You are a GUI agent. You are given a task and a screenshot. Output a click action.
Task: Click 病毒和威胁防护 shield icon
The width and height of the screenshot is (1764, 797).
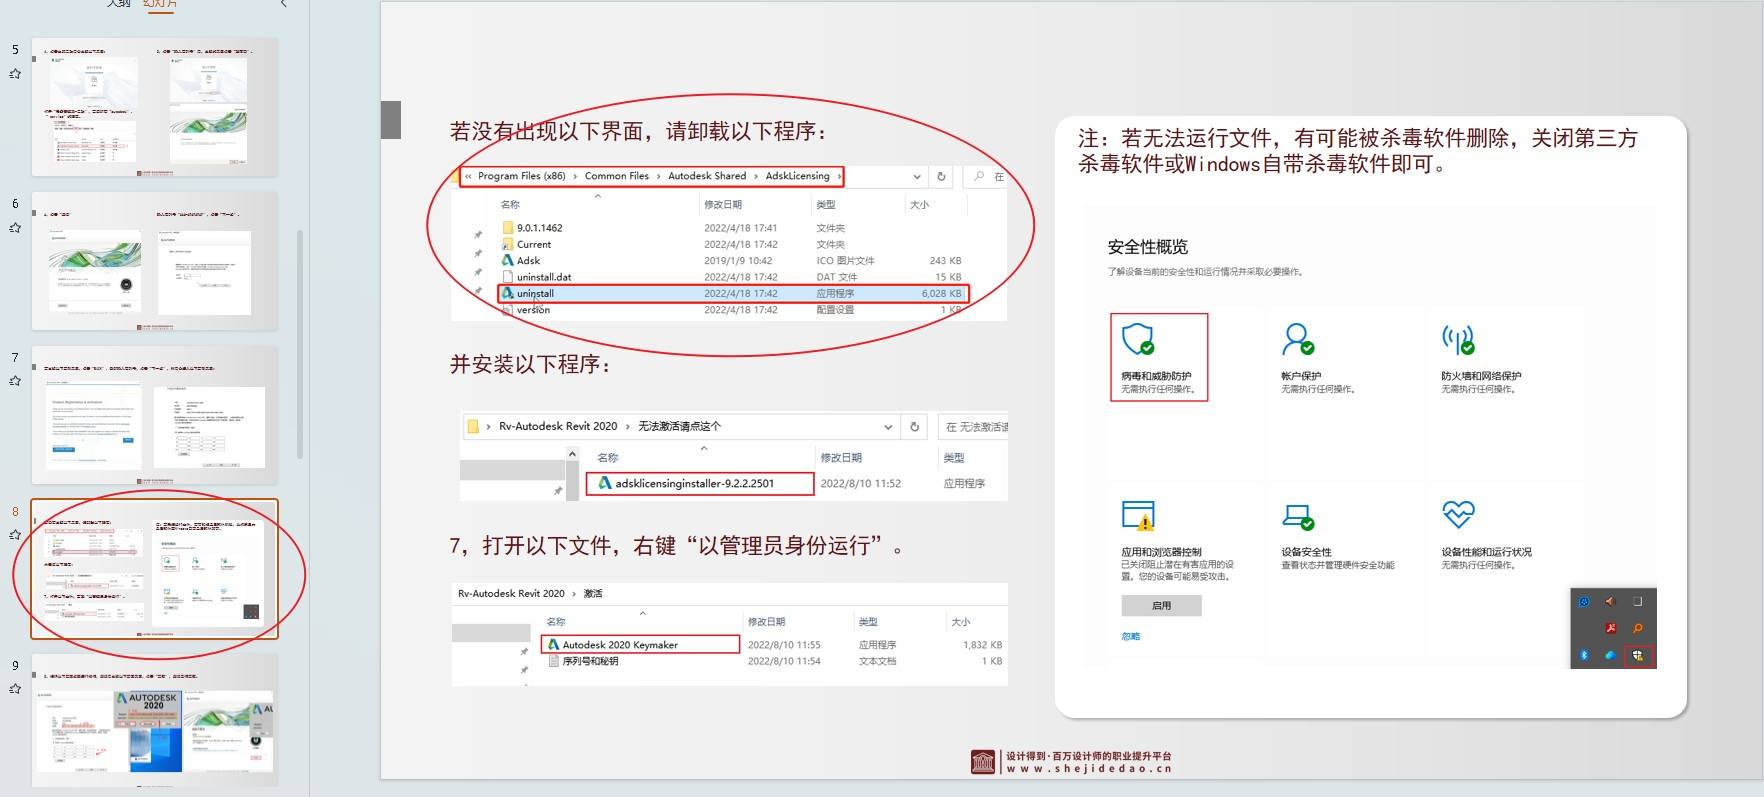tap(1138, 339)
